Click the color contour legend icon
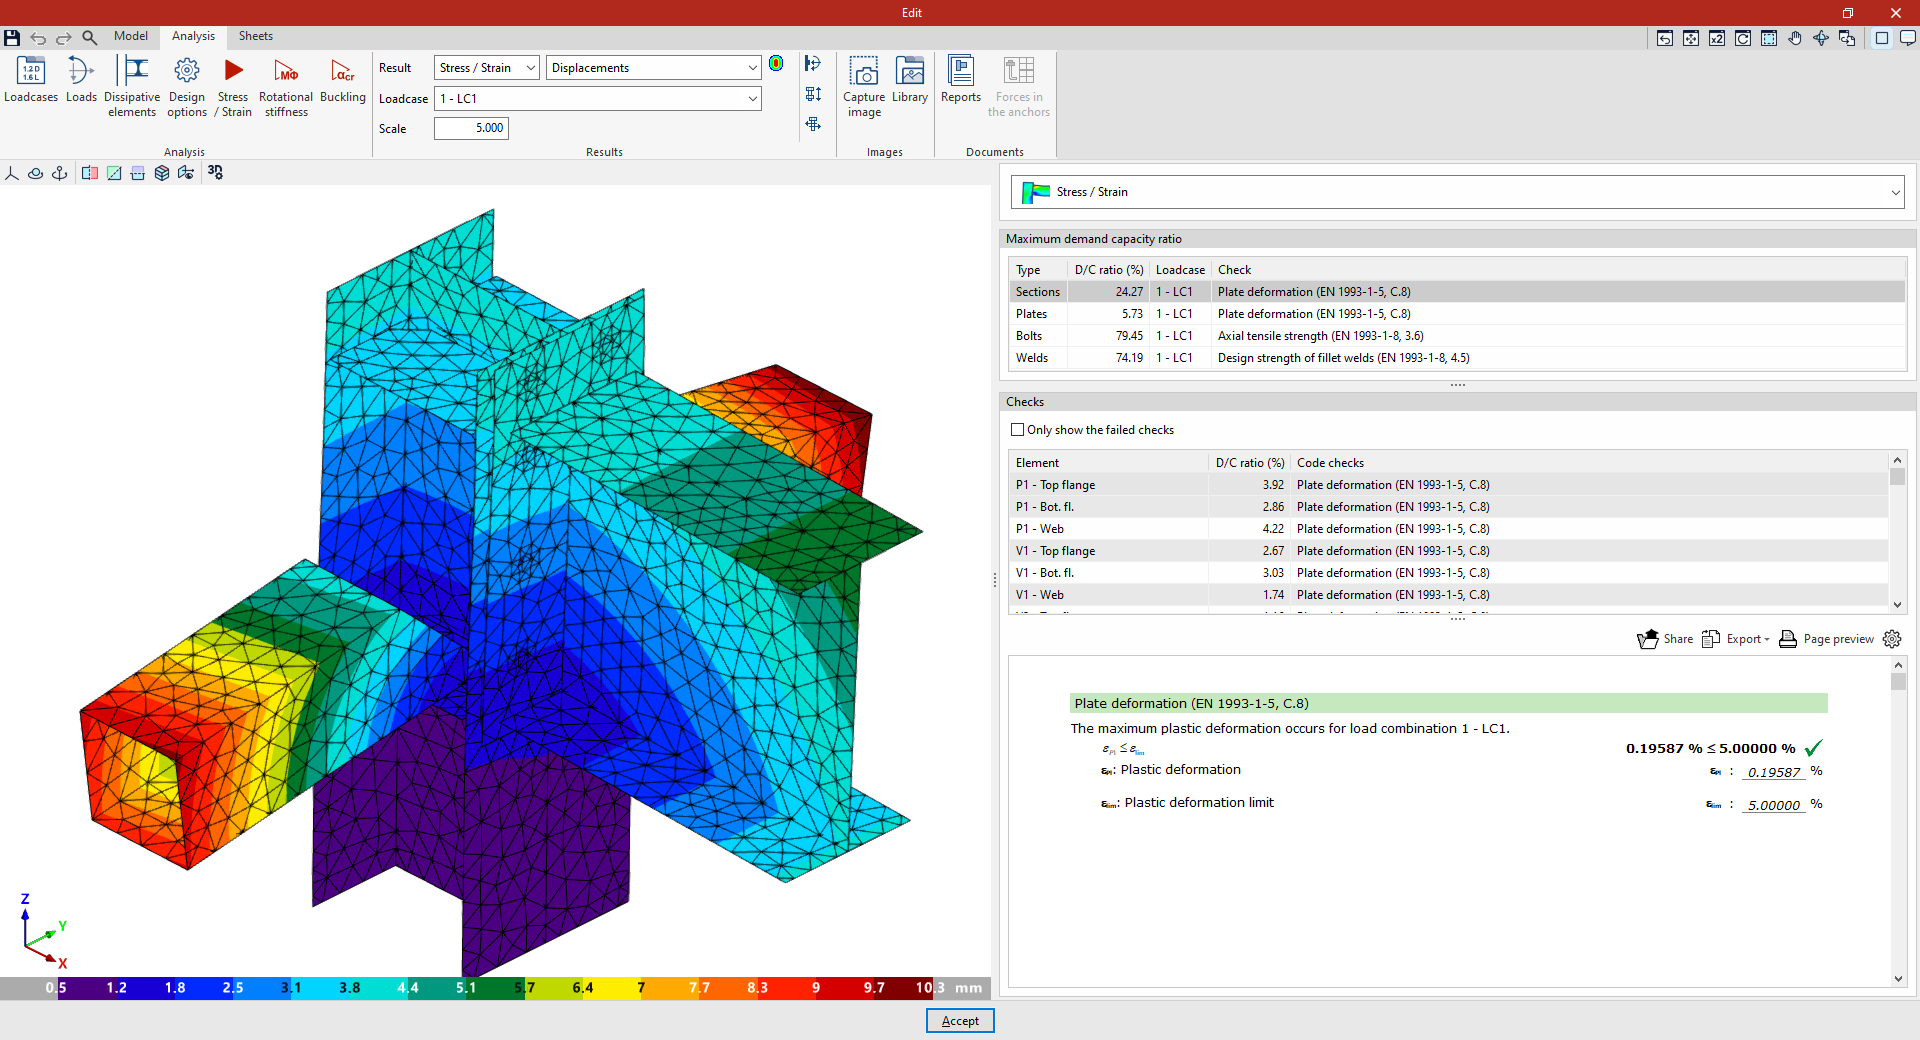The height and width of the screenshot is (1040, 1920). point(776,64)
